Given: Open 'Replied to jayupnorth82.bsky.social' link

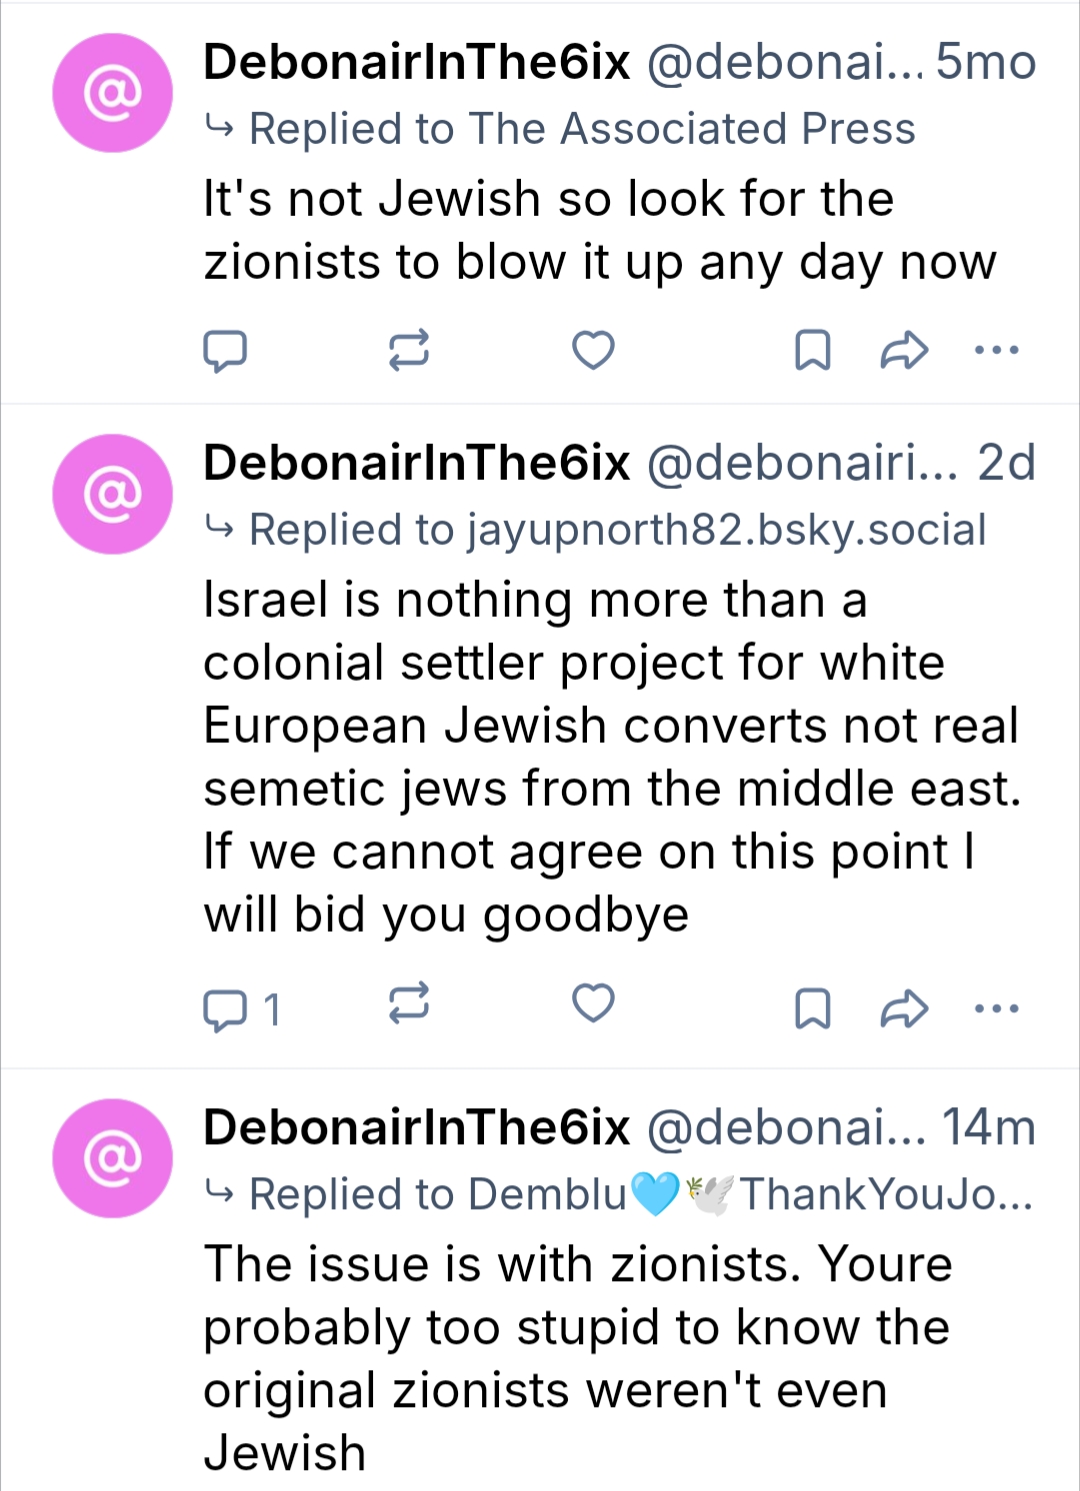Looking at the screenshot, I should pyautogui.click(x=616, y=530).
